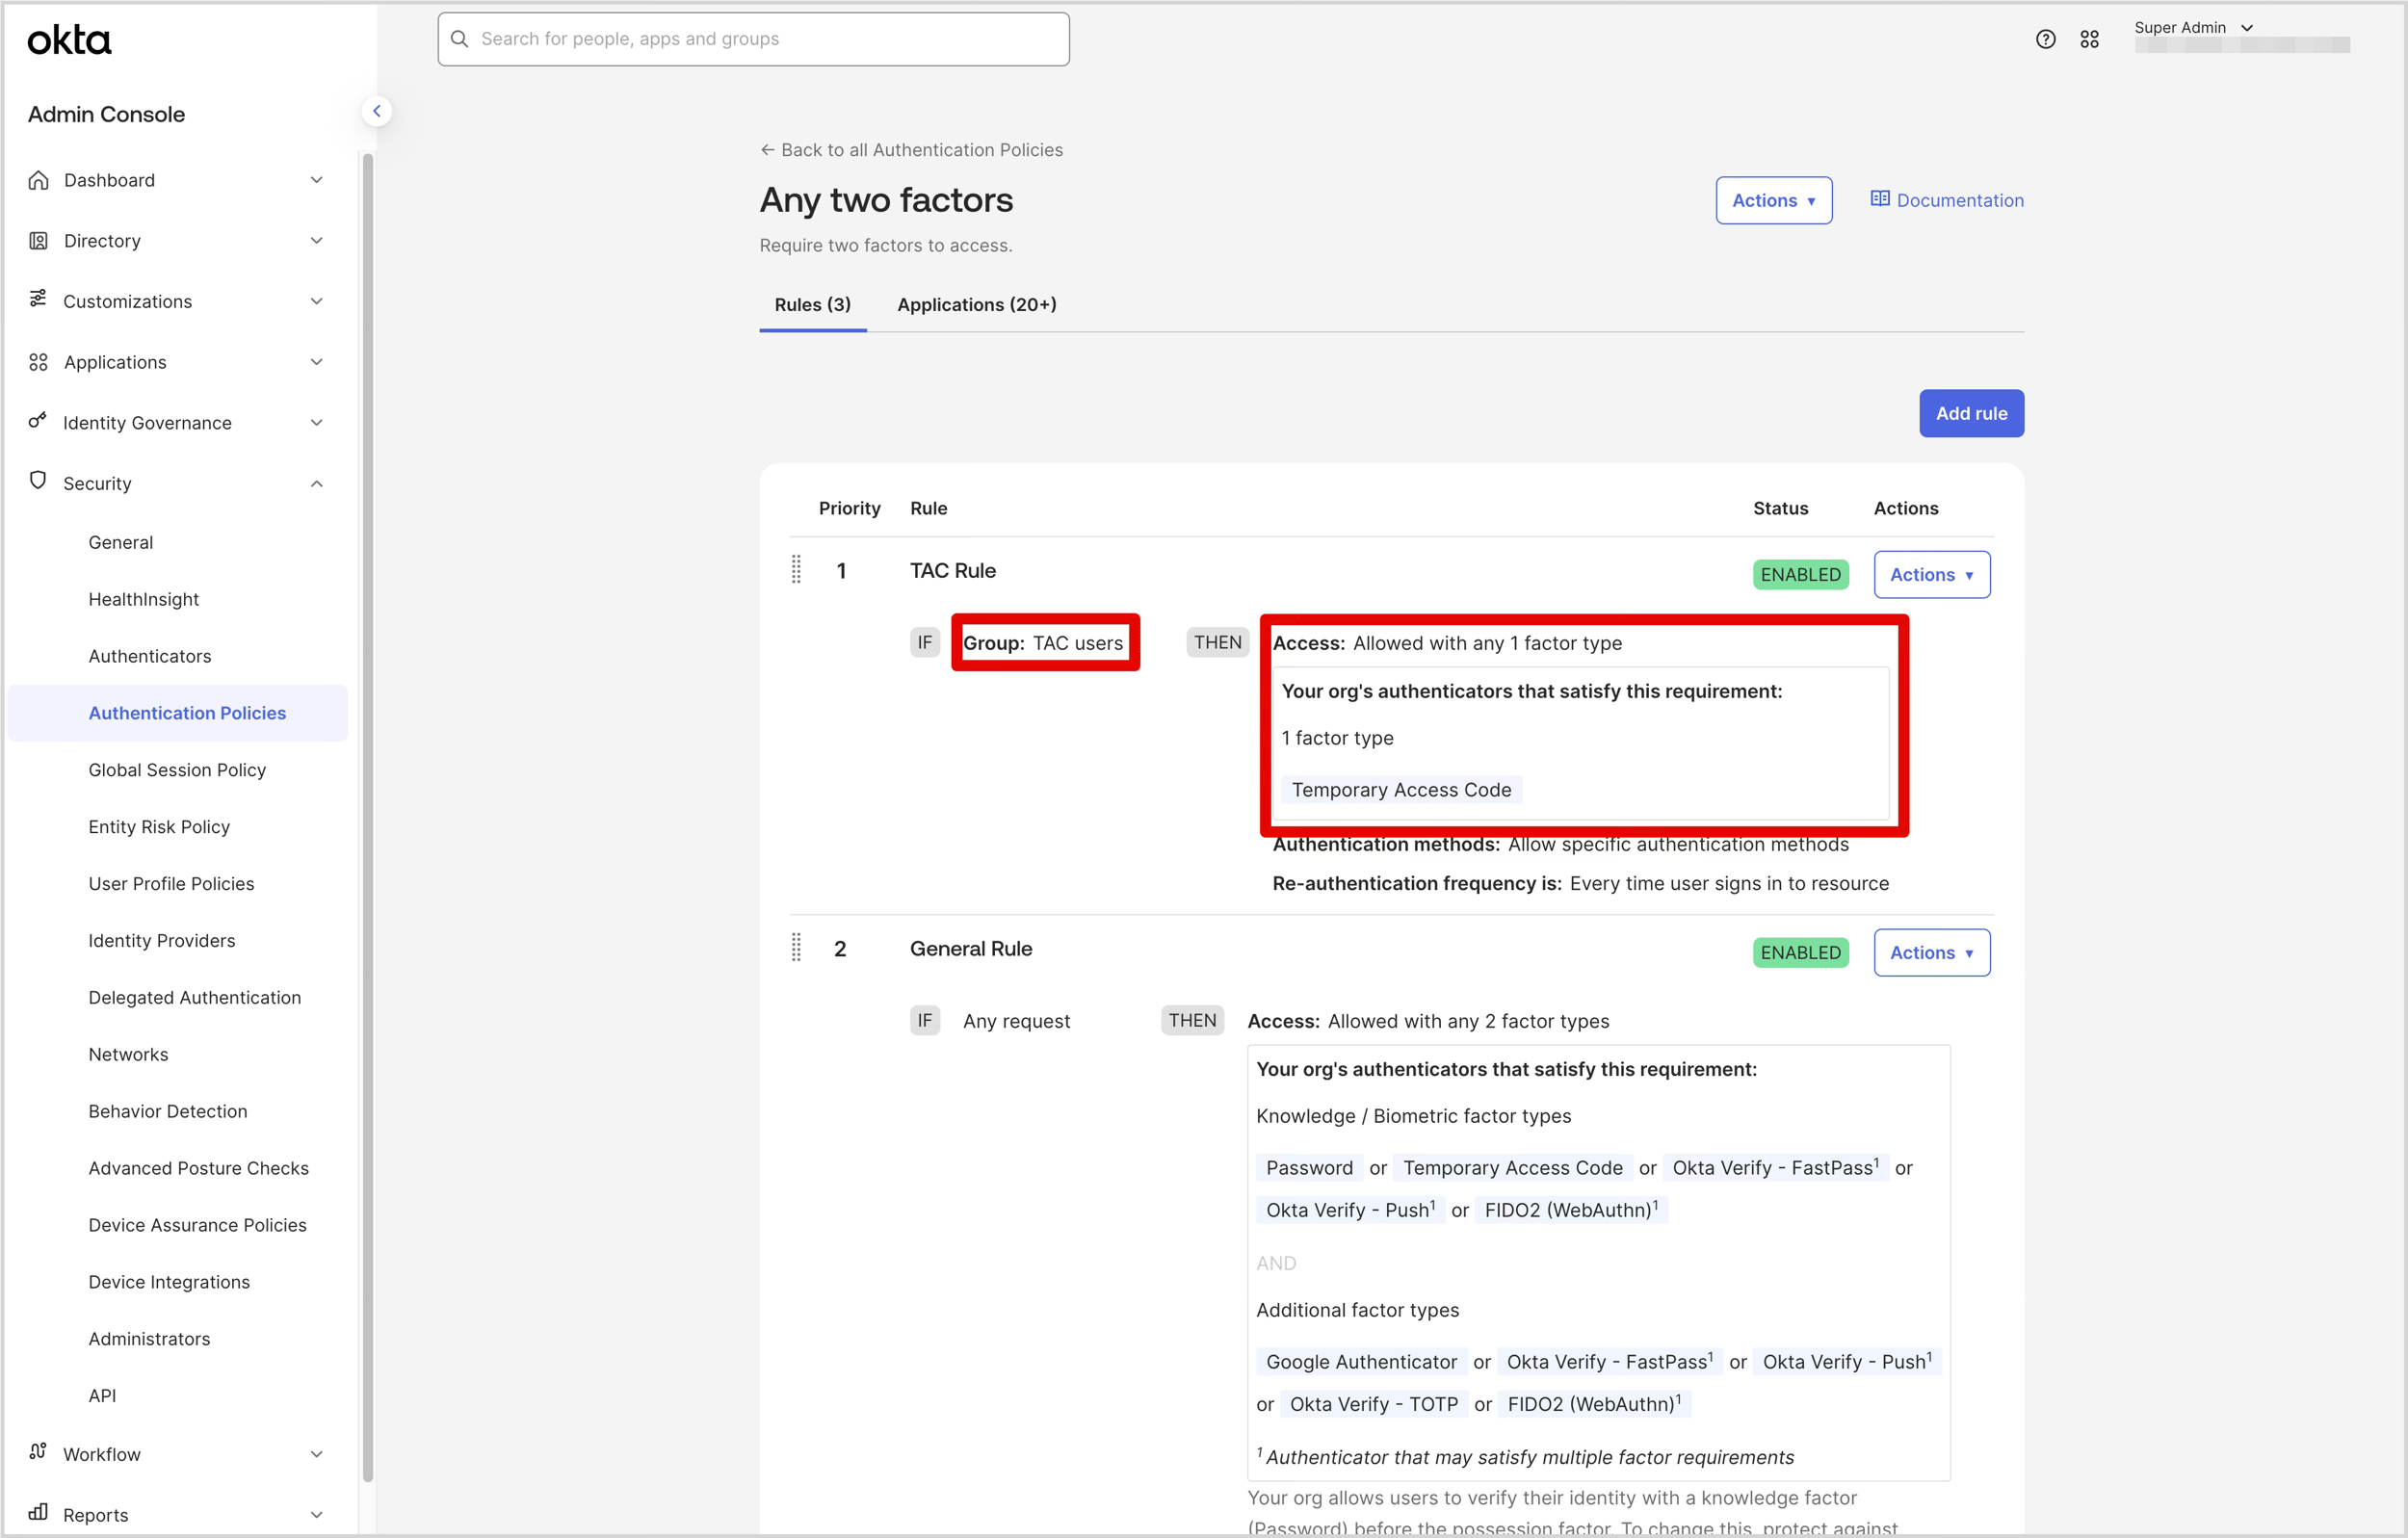
Task: Click the Okta logo
Action: point(69,40)
